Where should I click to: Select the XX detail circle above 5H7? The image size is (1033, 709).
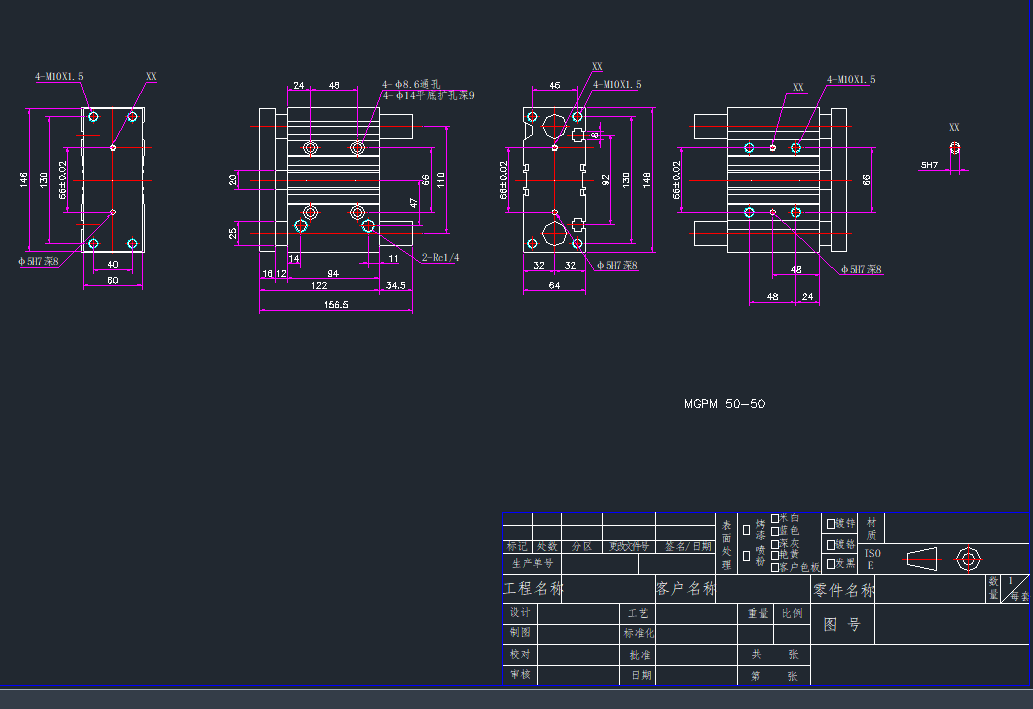coord(954,148)
